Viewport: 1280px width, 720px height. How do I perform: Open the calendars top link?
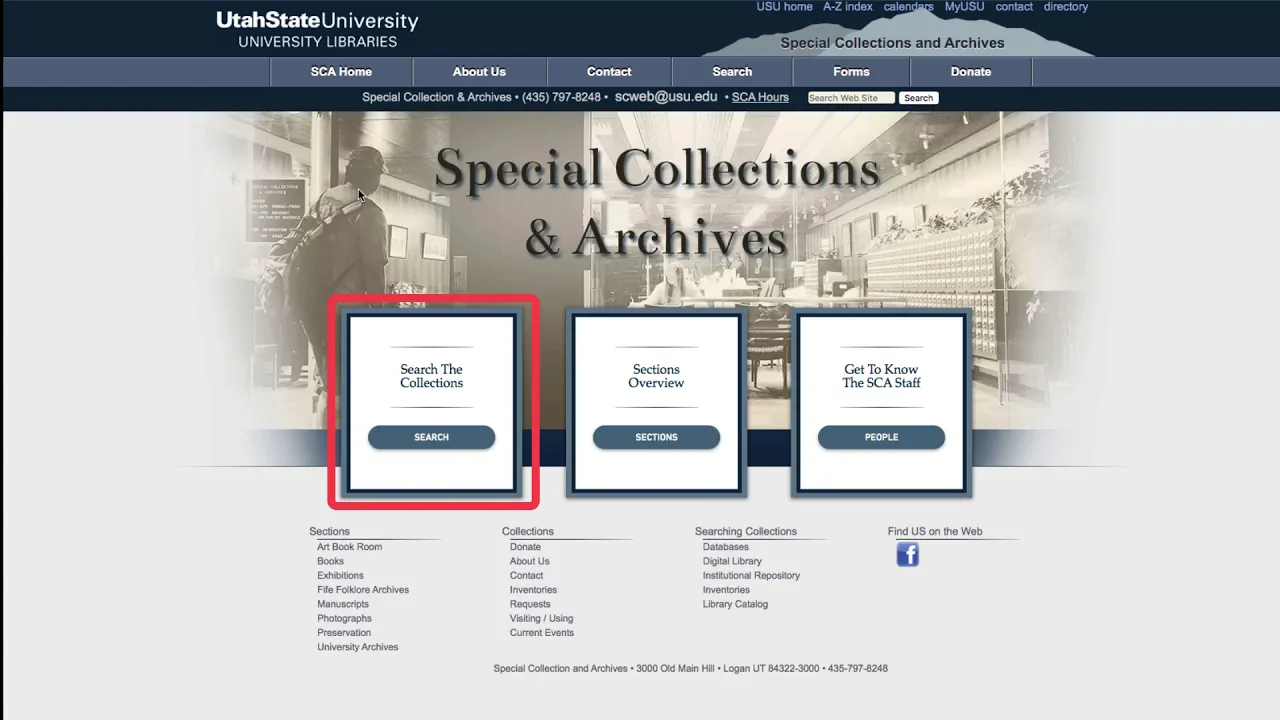908,7
